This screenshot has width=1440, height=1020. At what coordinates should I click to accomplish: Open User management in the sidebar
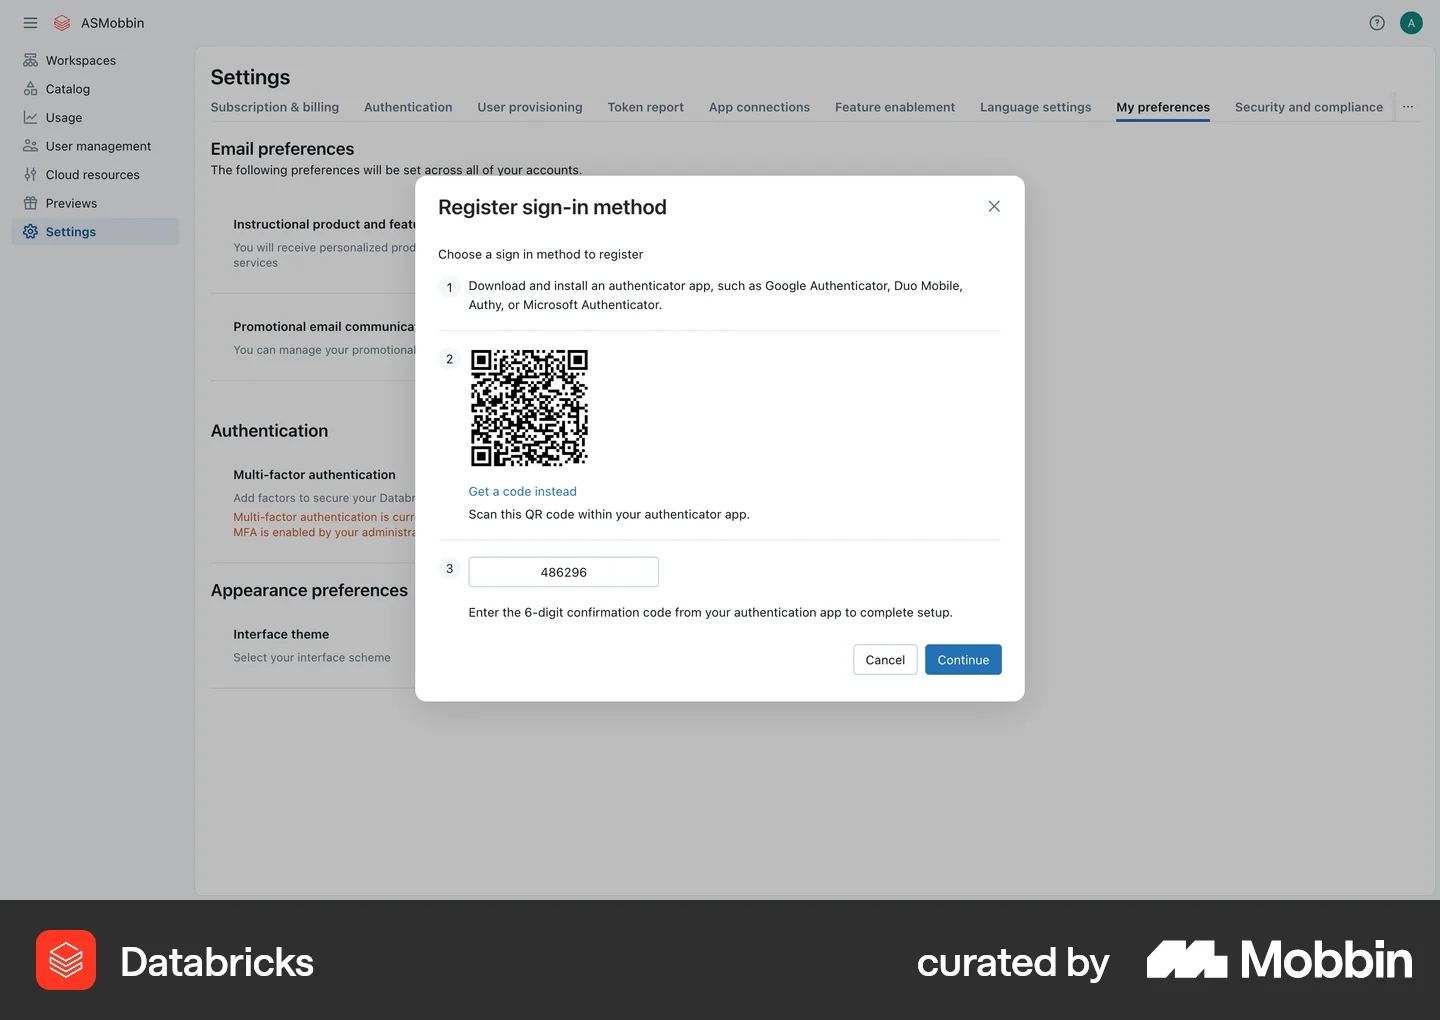pos(96,146)
